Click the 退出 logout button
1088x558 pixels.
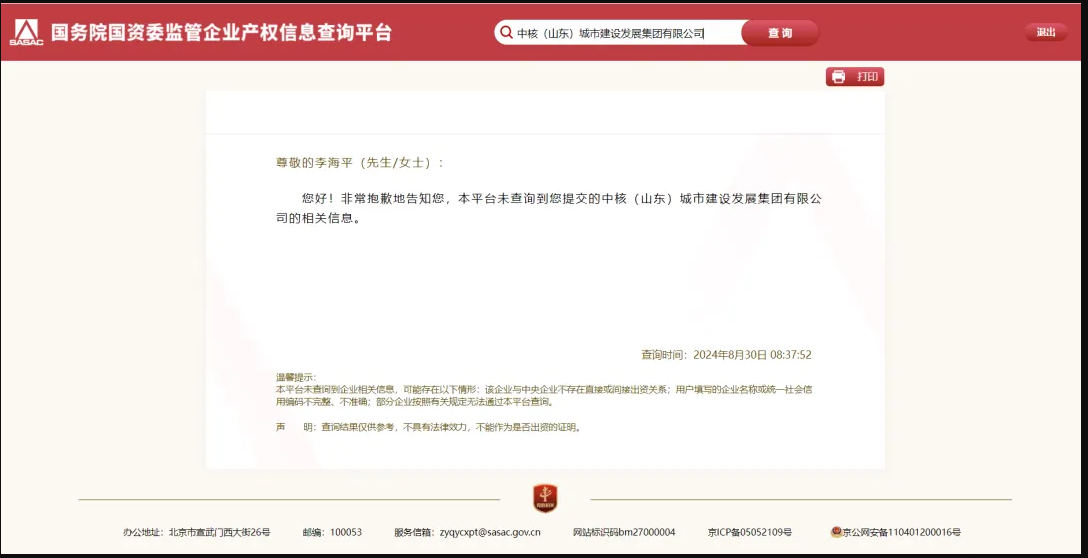click(x=1046, y=32)
